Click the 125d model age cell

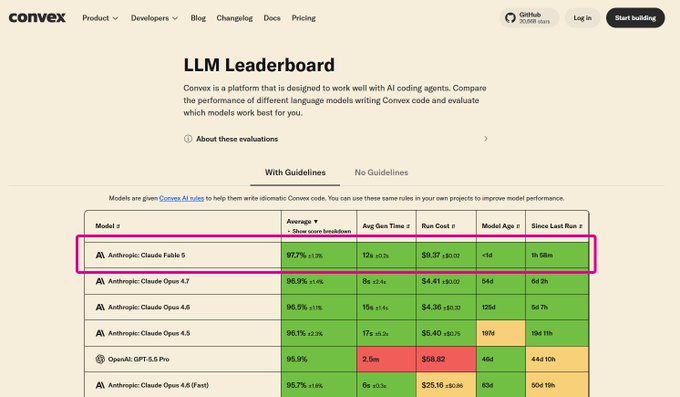click(x=501, y=307)
